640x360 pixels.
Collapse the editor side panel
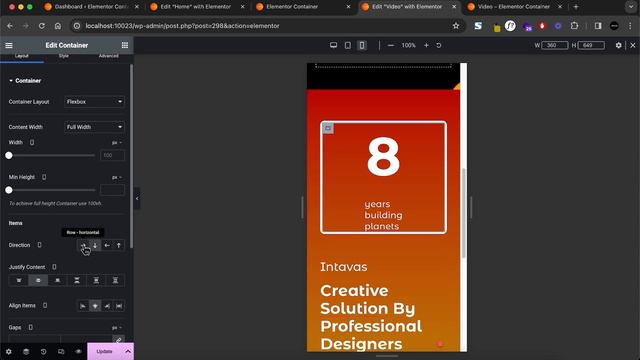click(x=137, y=198)
